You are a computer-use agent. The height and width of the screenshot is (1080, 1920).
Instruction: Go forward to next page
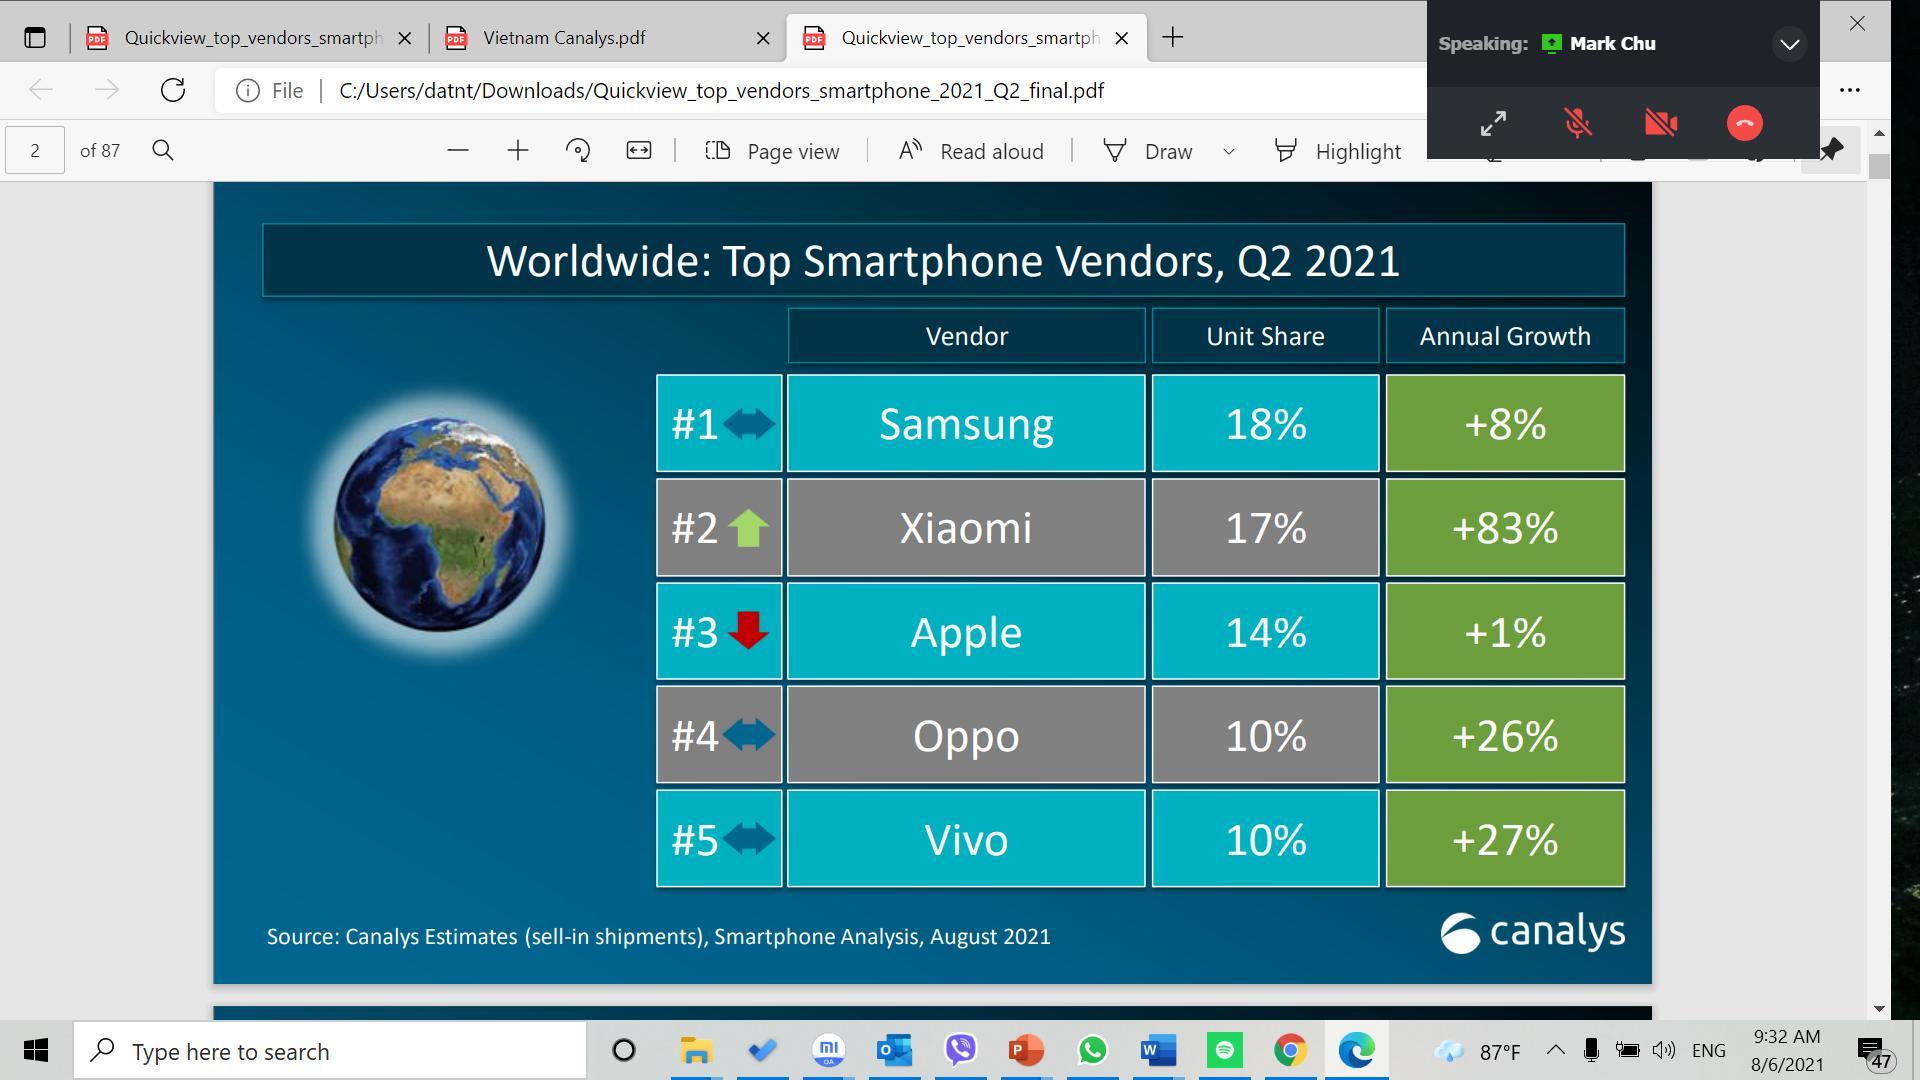pyautogui.click(x=107, y=90)
